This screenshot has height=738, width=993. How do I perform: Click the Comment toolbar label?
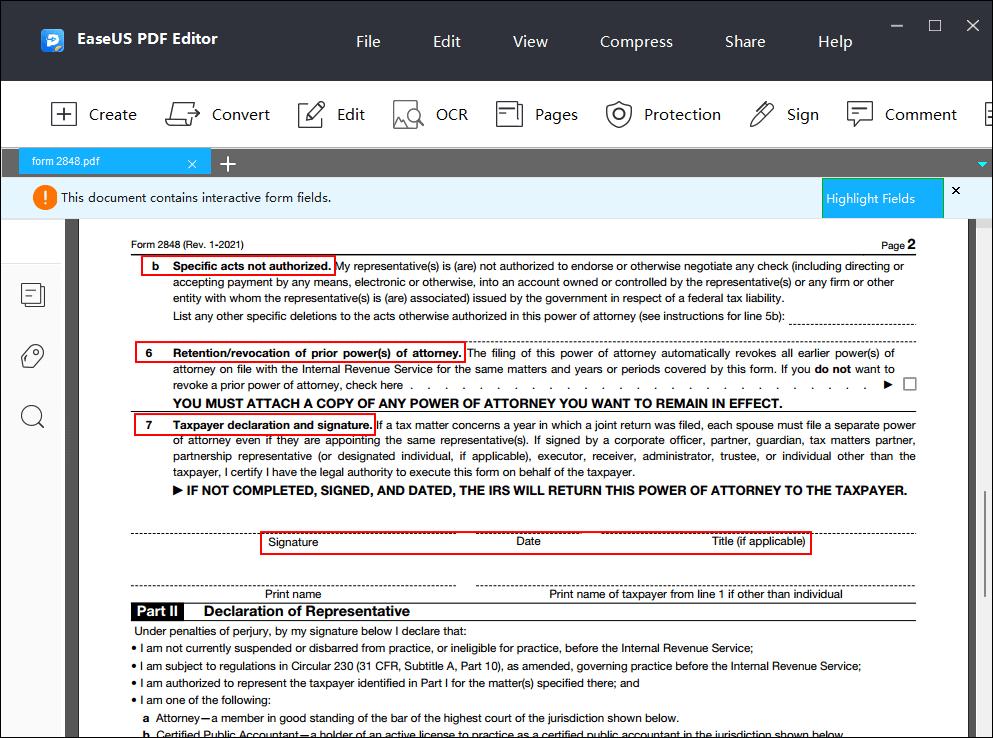(x=920, y=115)
